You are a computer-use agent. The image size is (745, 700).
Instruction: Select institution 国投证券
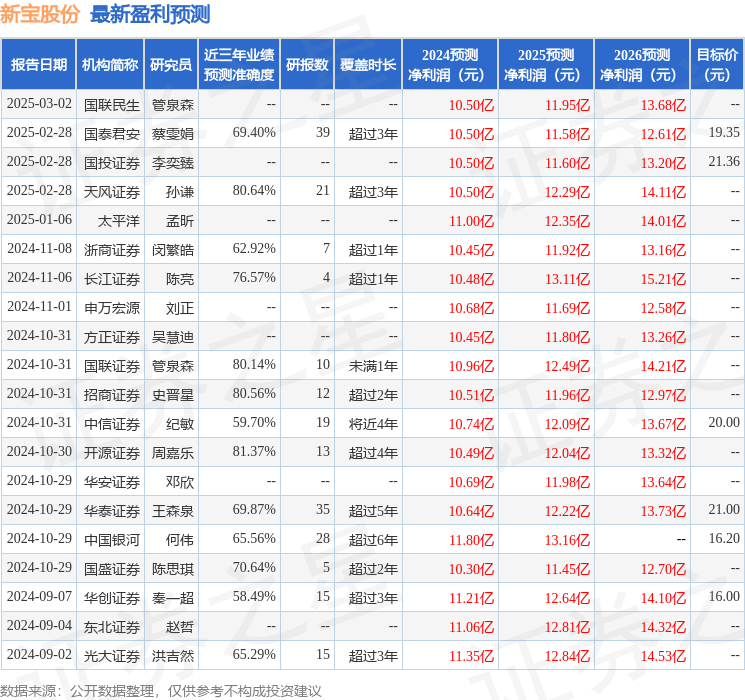coord(112,163)
